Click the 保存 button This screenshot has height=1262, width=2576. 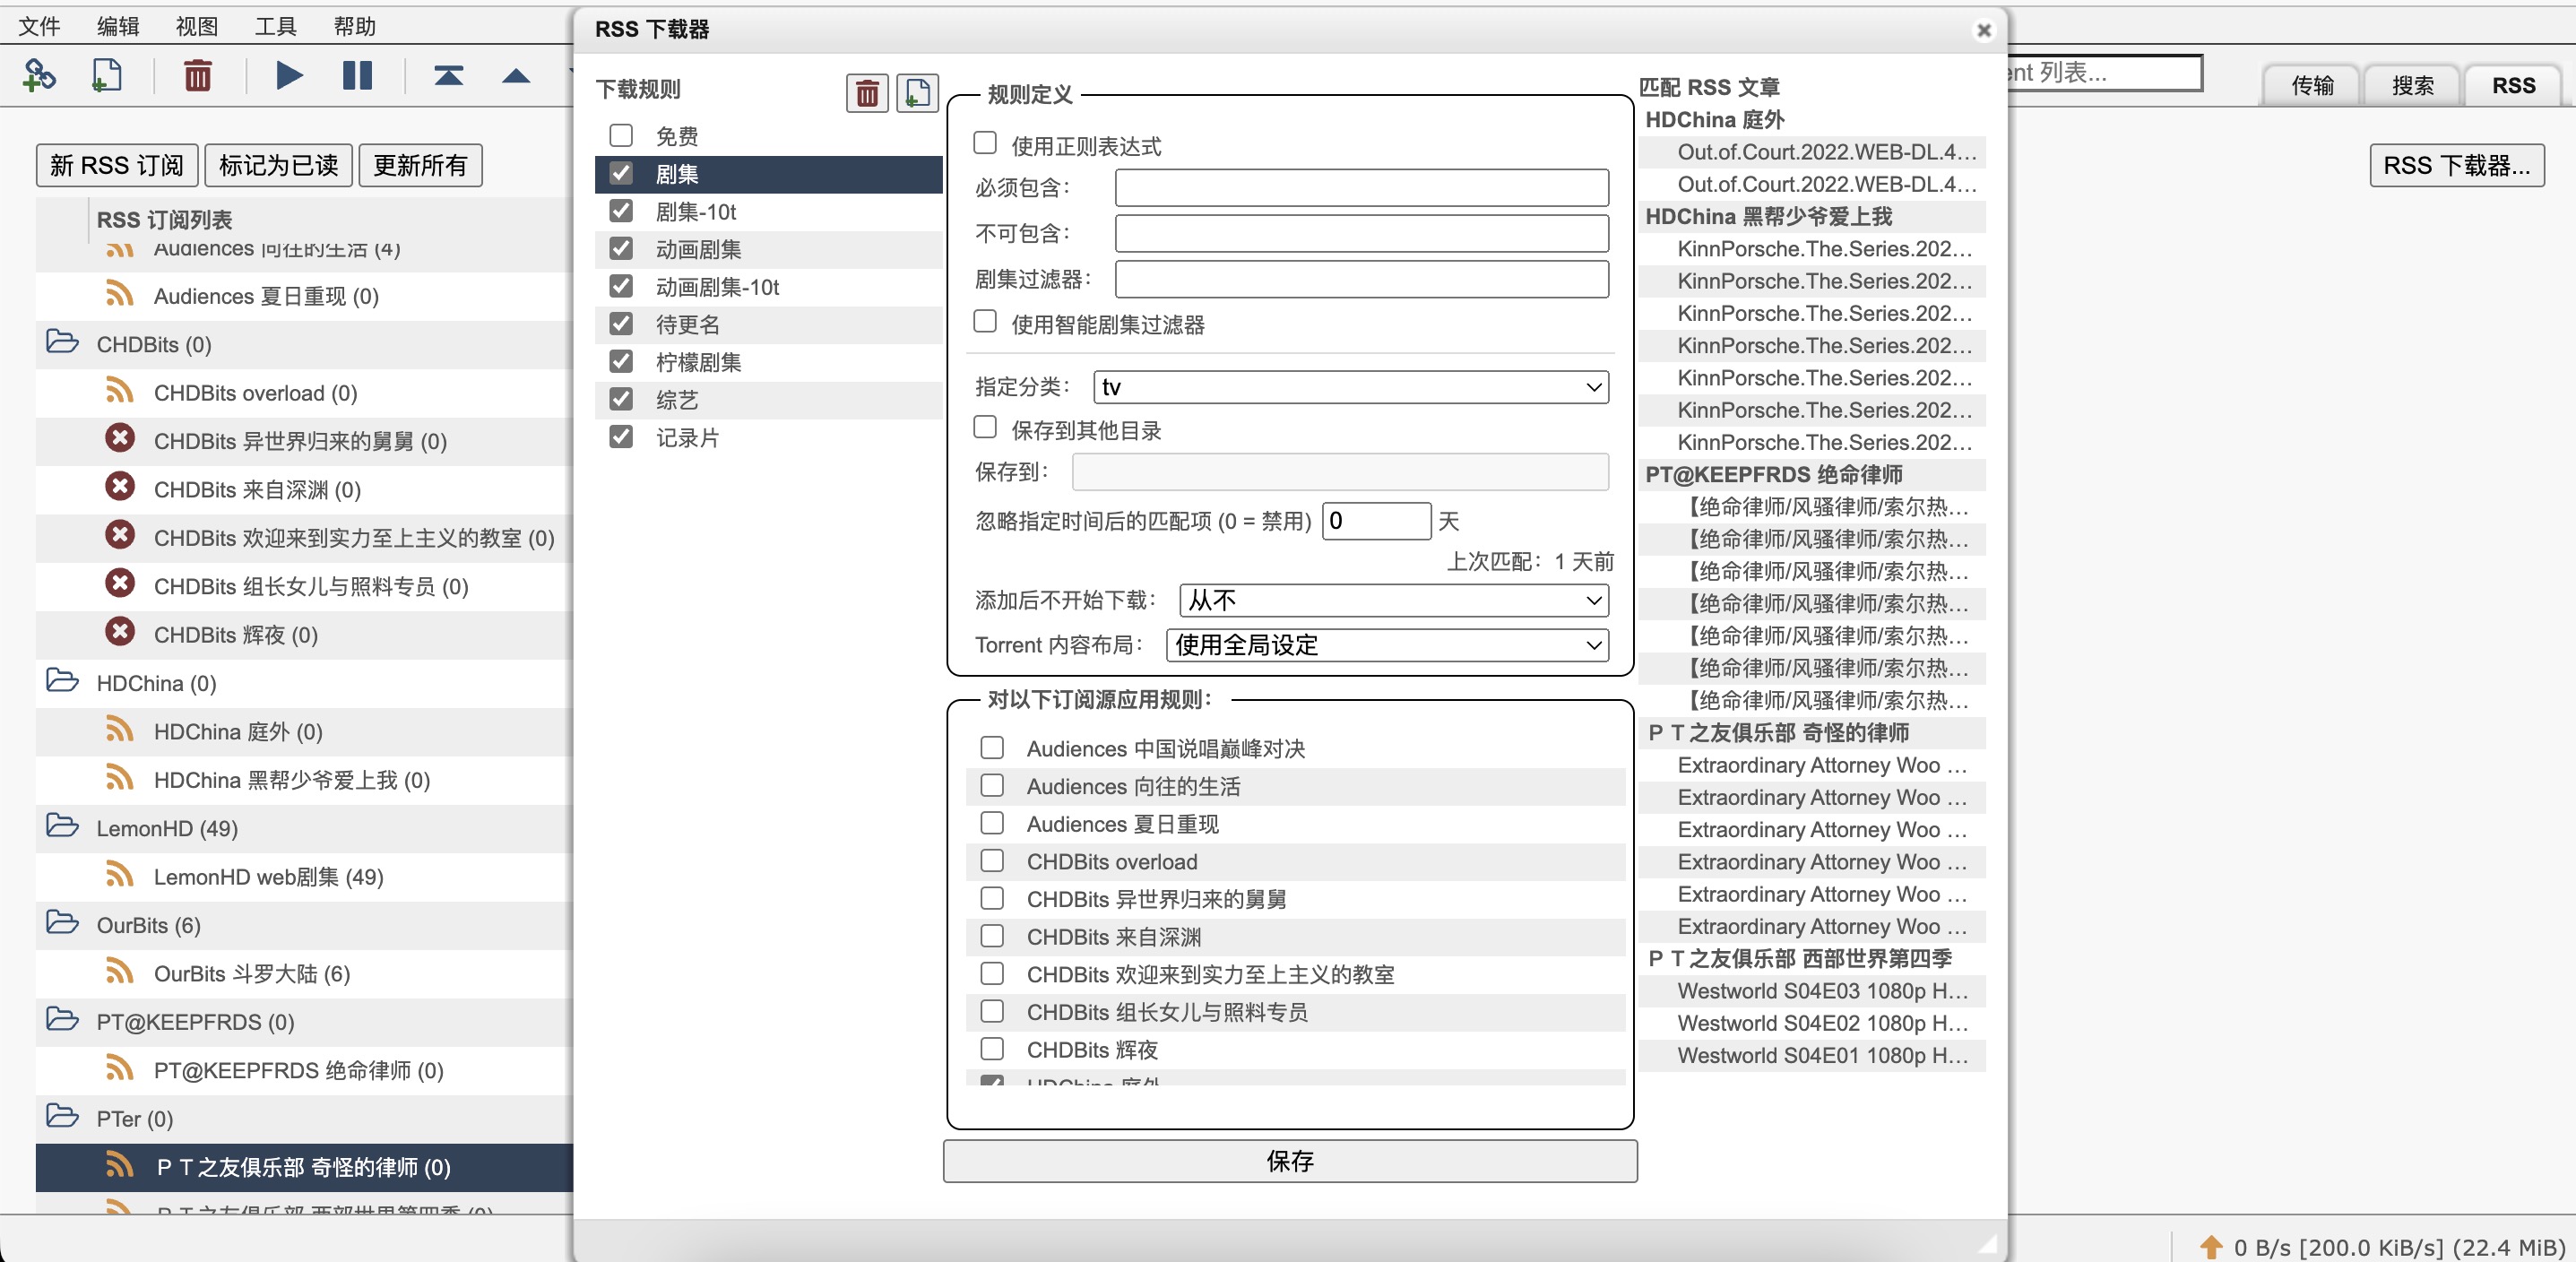[x=1289, y=1161]
